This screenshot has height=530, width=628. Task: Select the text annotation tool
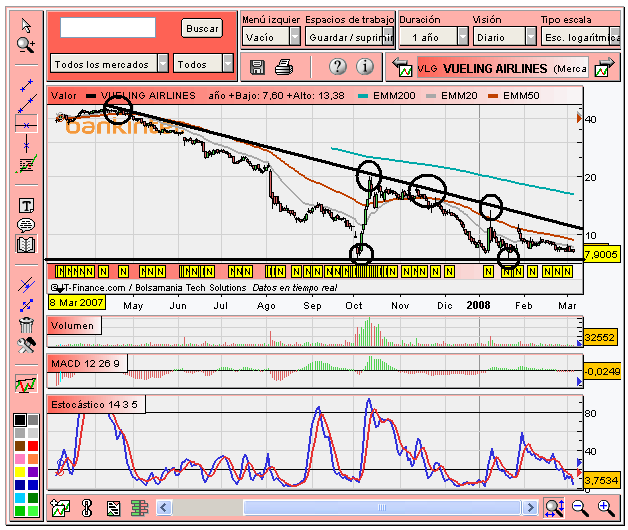click(x=26, y=206)
